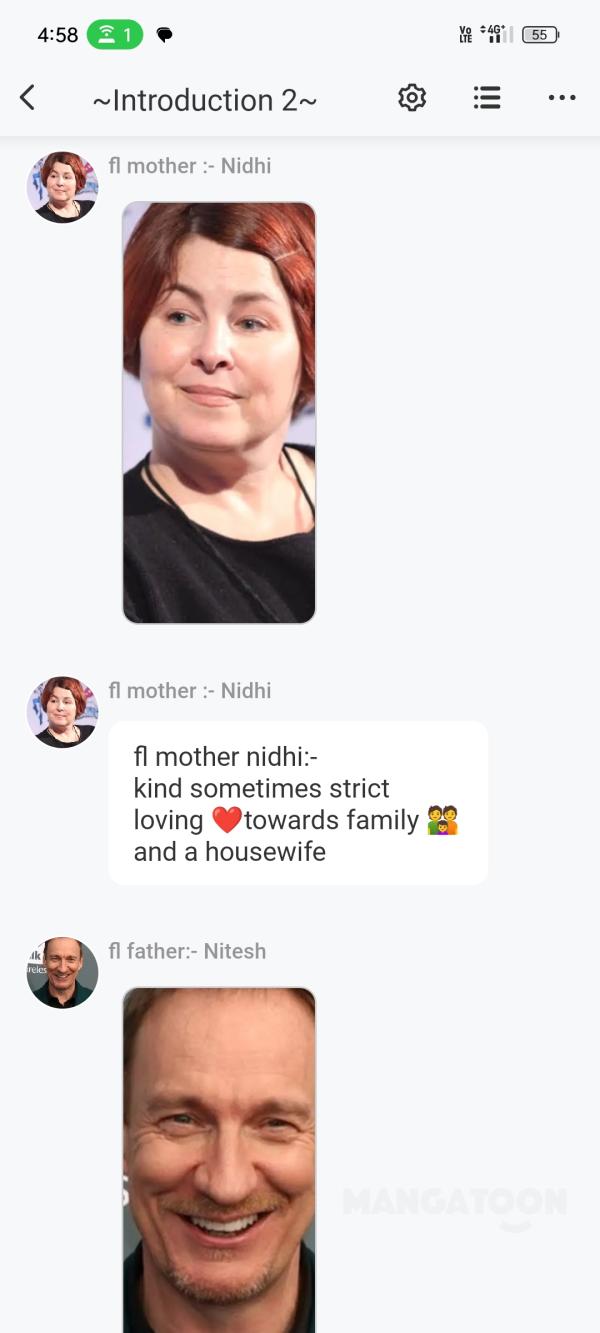Tap the battery indicator showing 55
Viewport: 600px width, 1333px height.
(x=539, y=33)
